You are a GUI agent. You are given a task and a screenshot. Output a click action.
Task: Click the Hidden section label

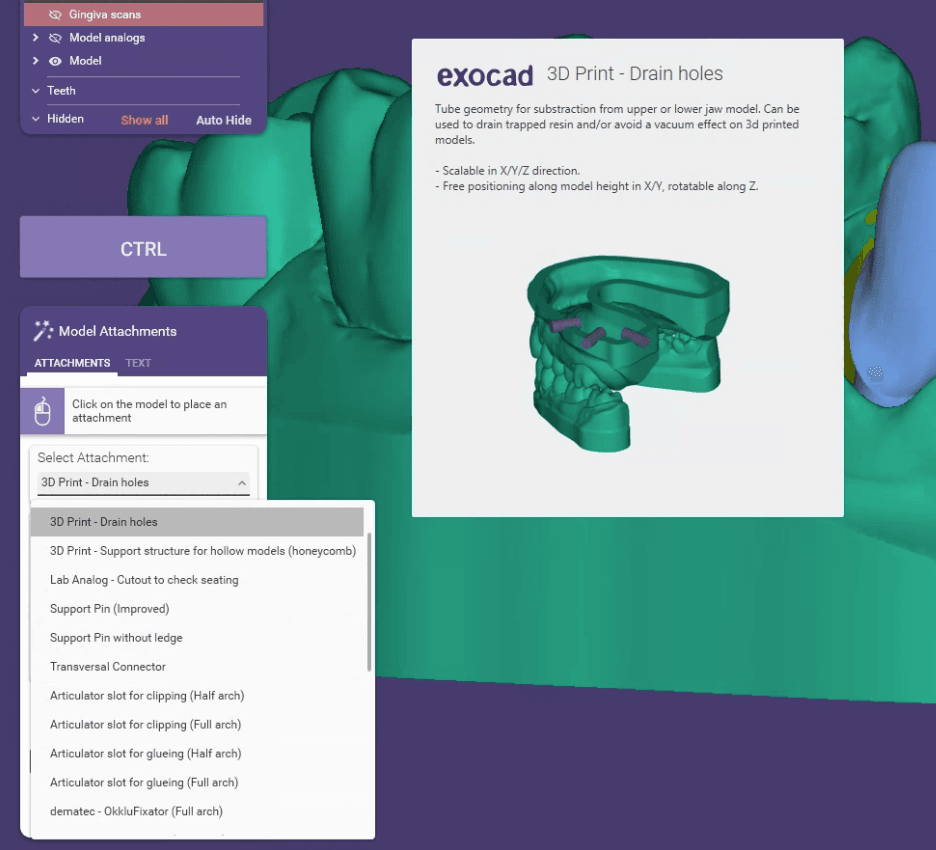tap(65, 119)
